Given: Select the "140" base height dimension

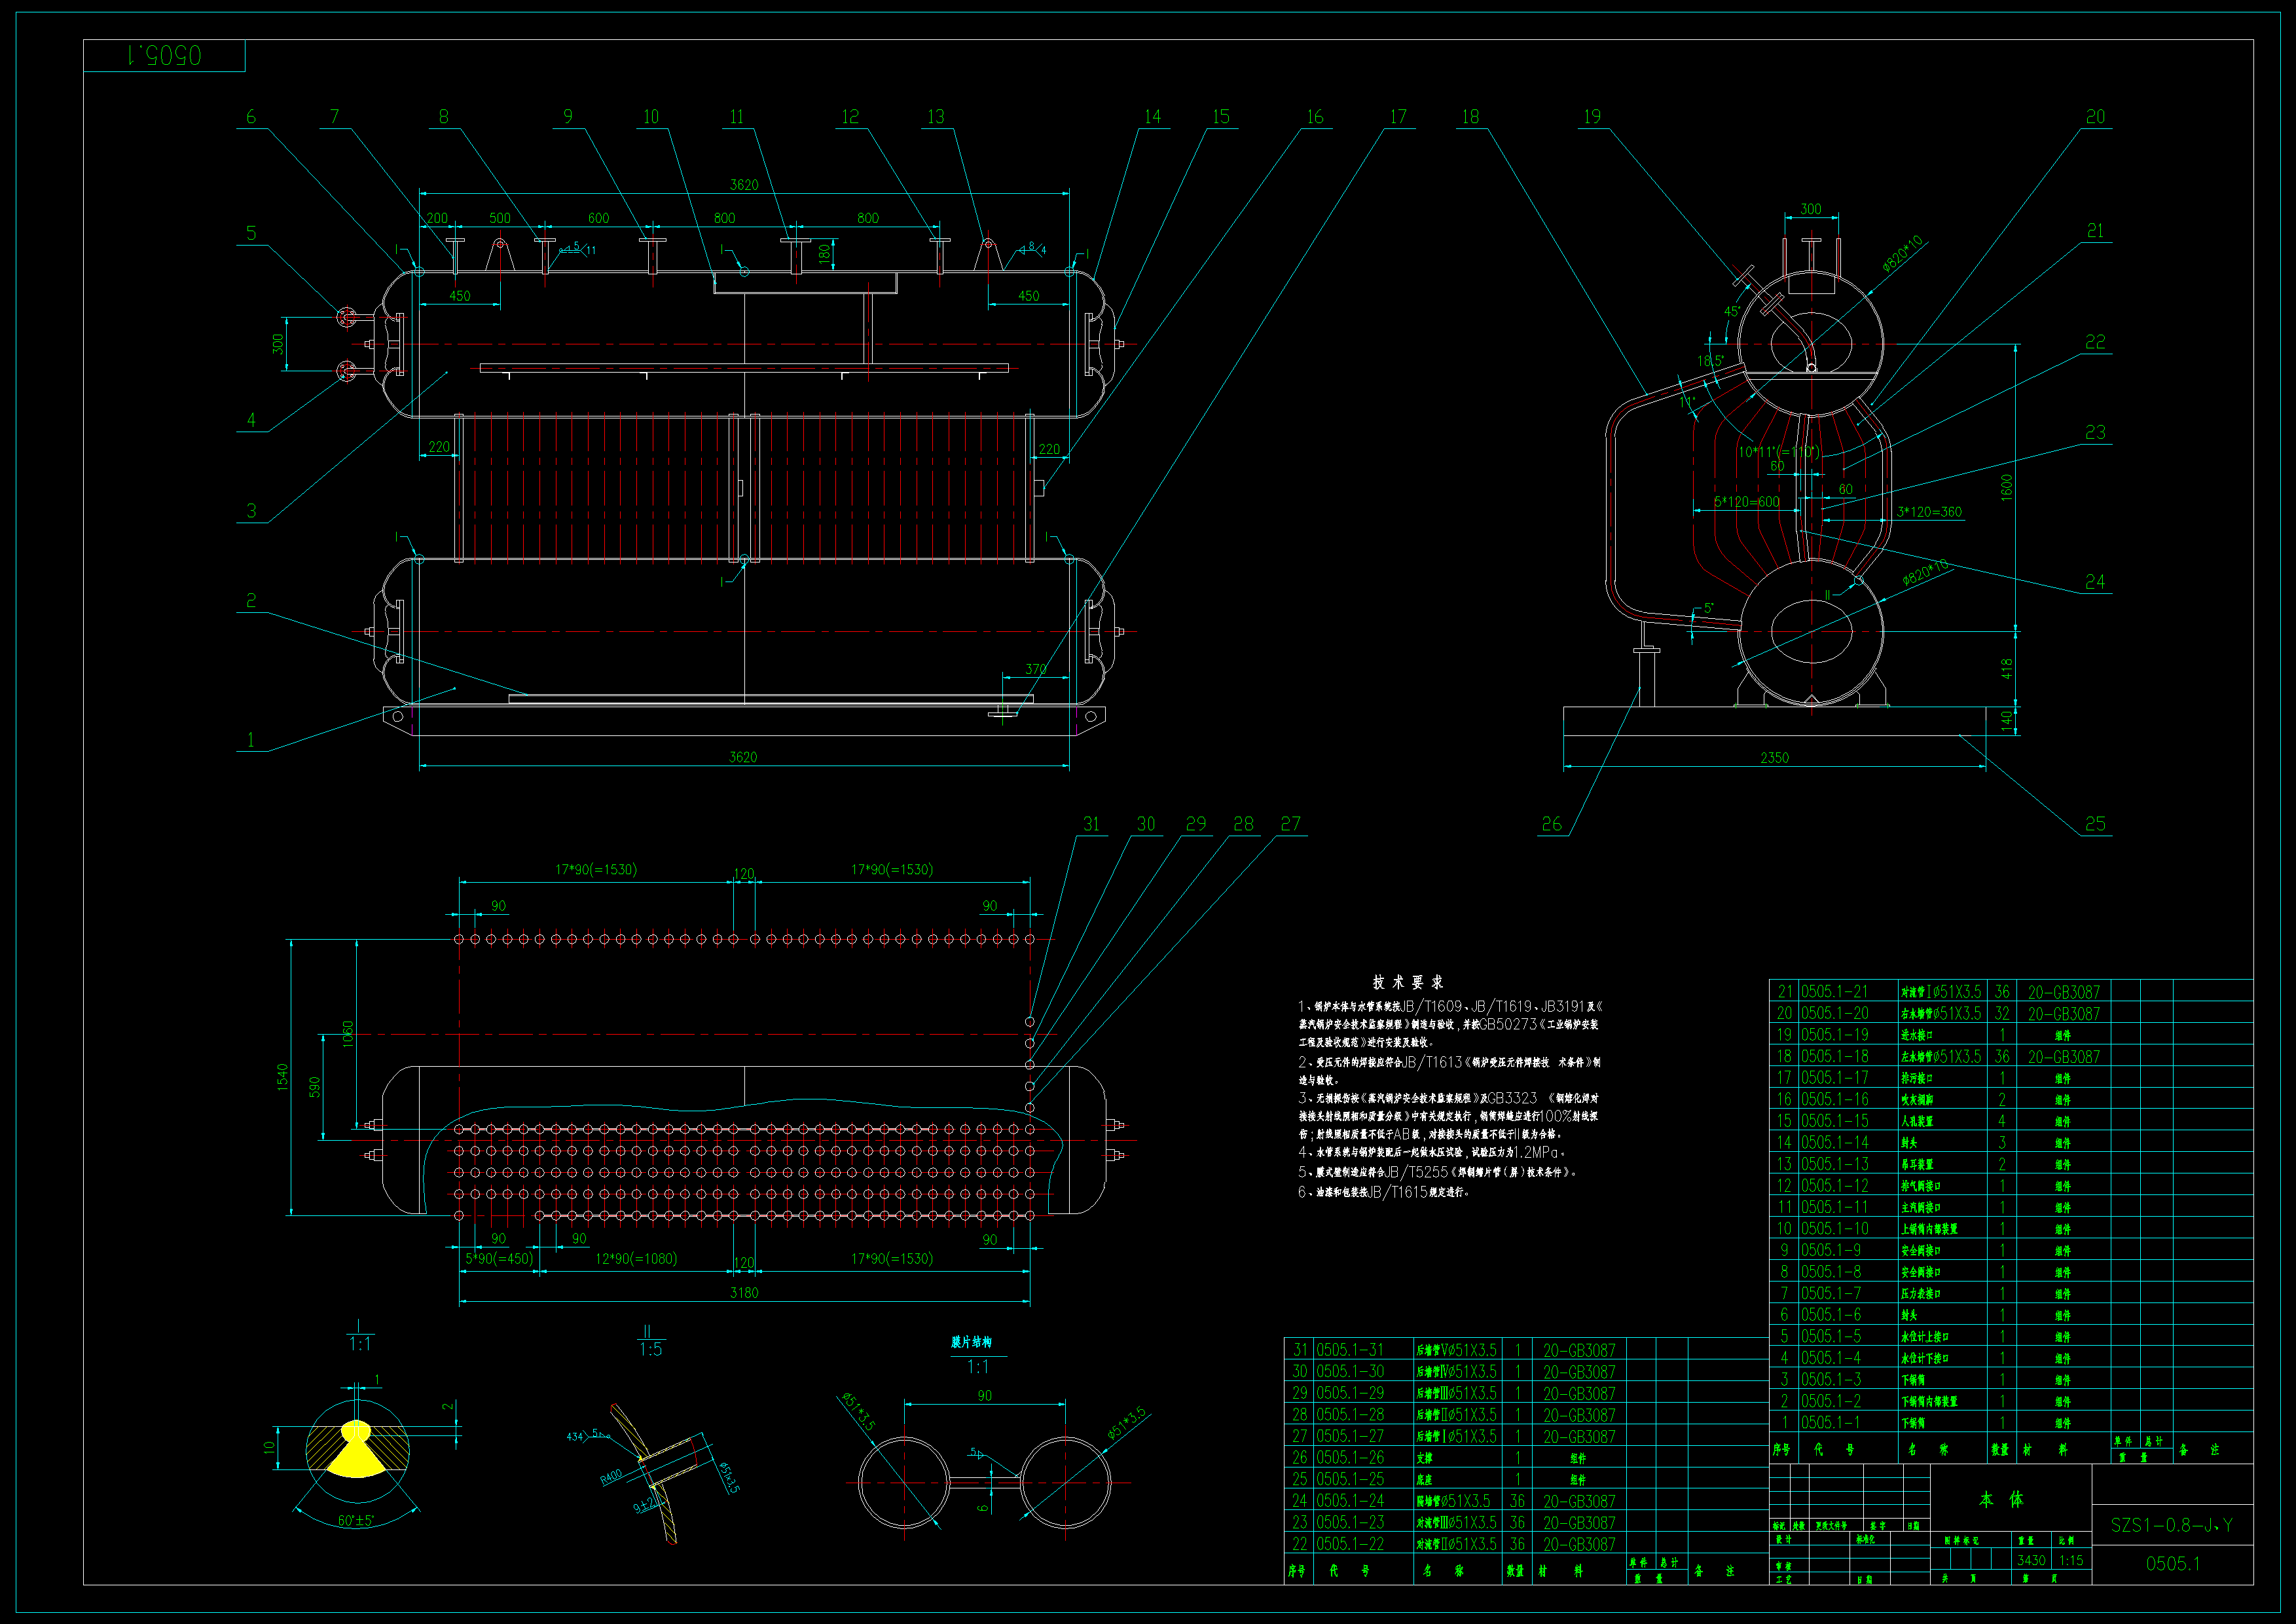Looking at the screenshot, I should [x=2006, y=720].
